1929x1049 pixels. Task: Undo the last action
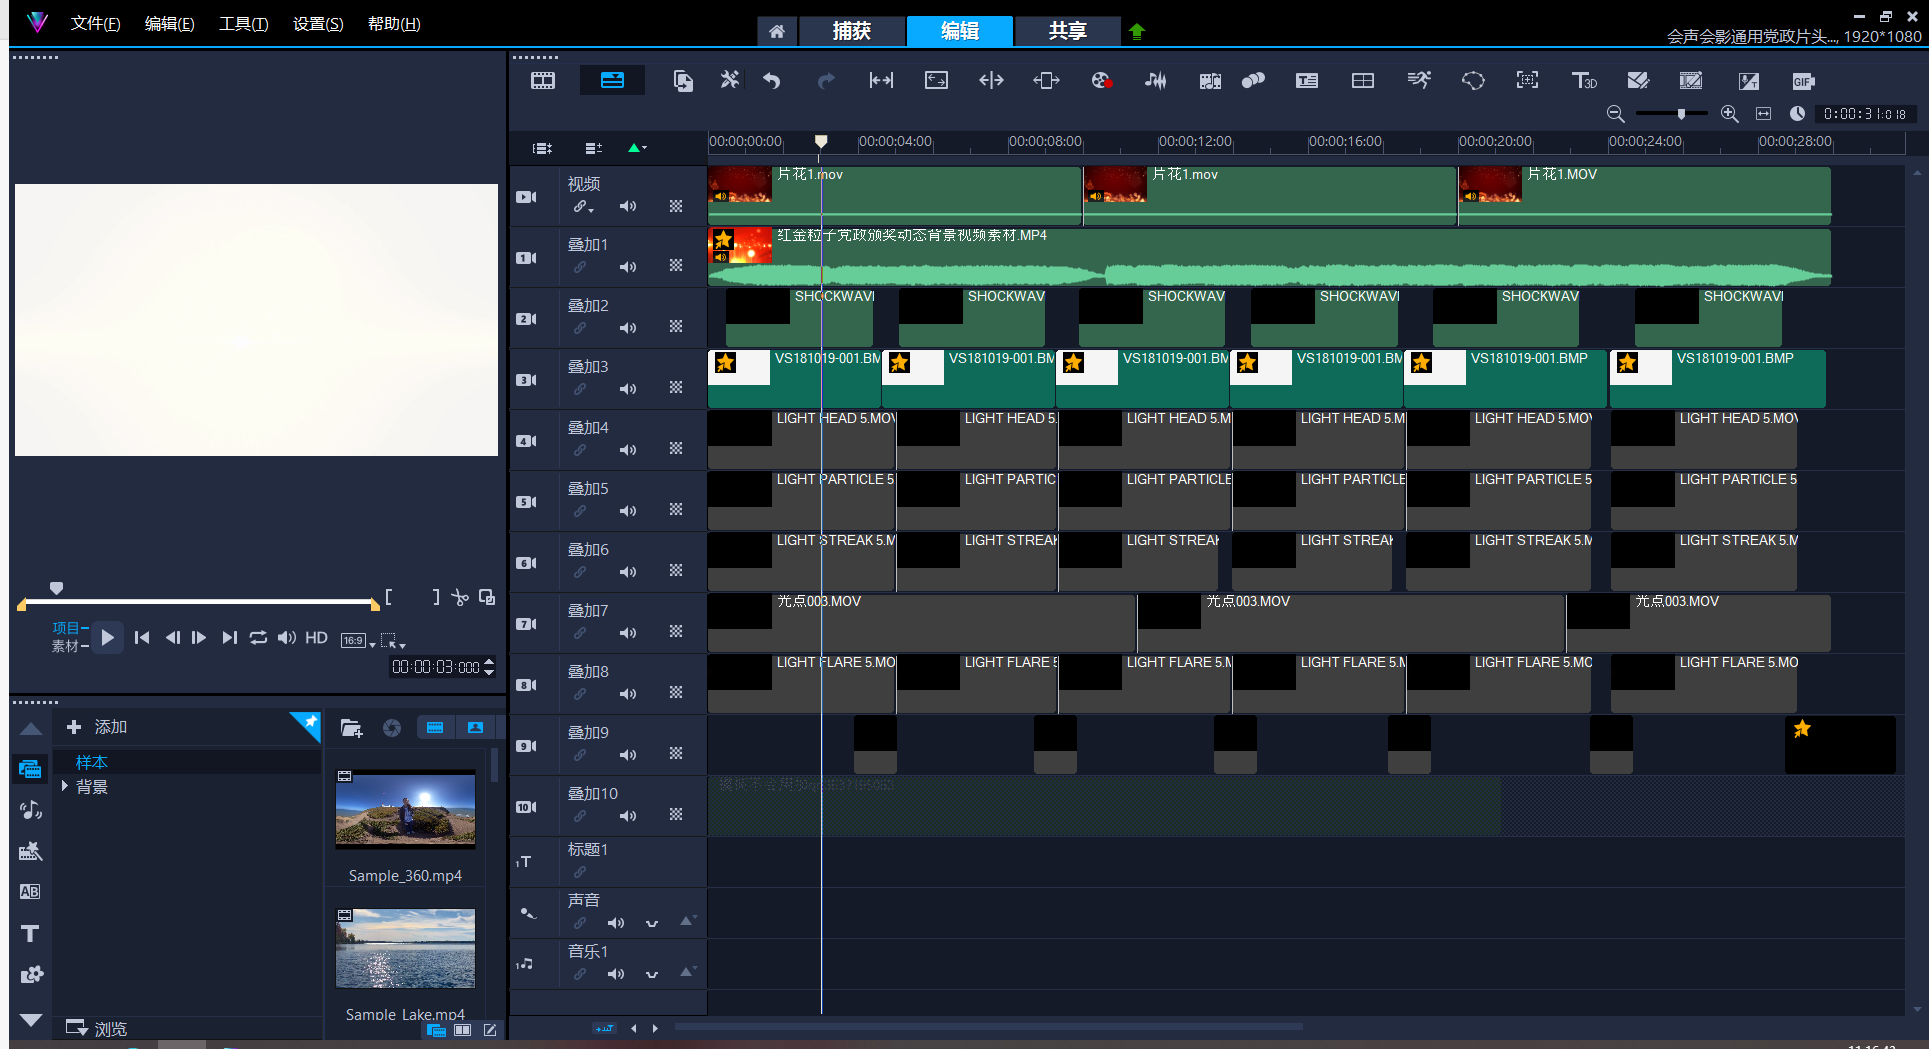point(771,81)
